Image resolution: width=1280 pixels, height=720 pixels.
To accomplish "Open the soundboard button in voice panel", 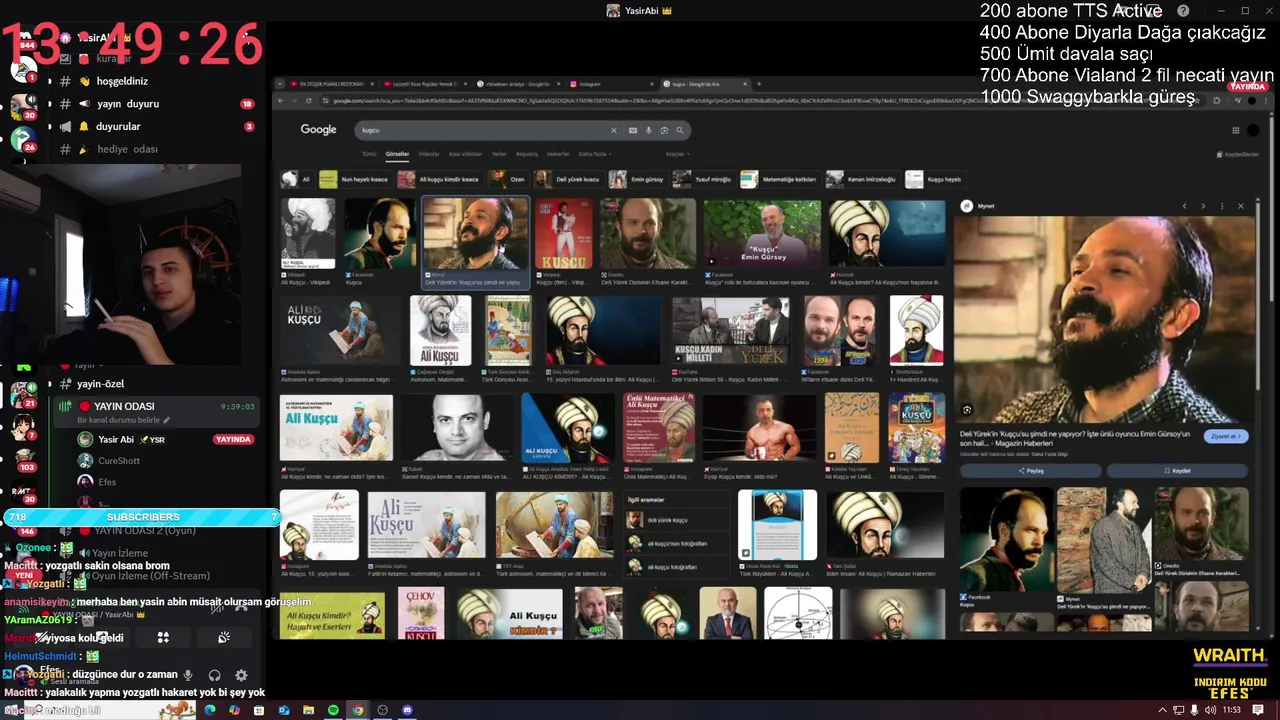I will coord(224,637).
